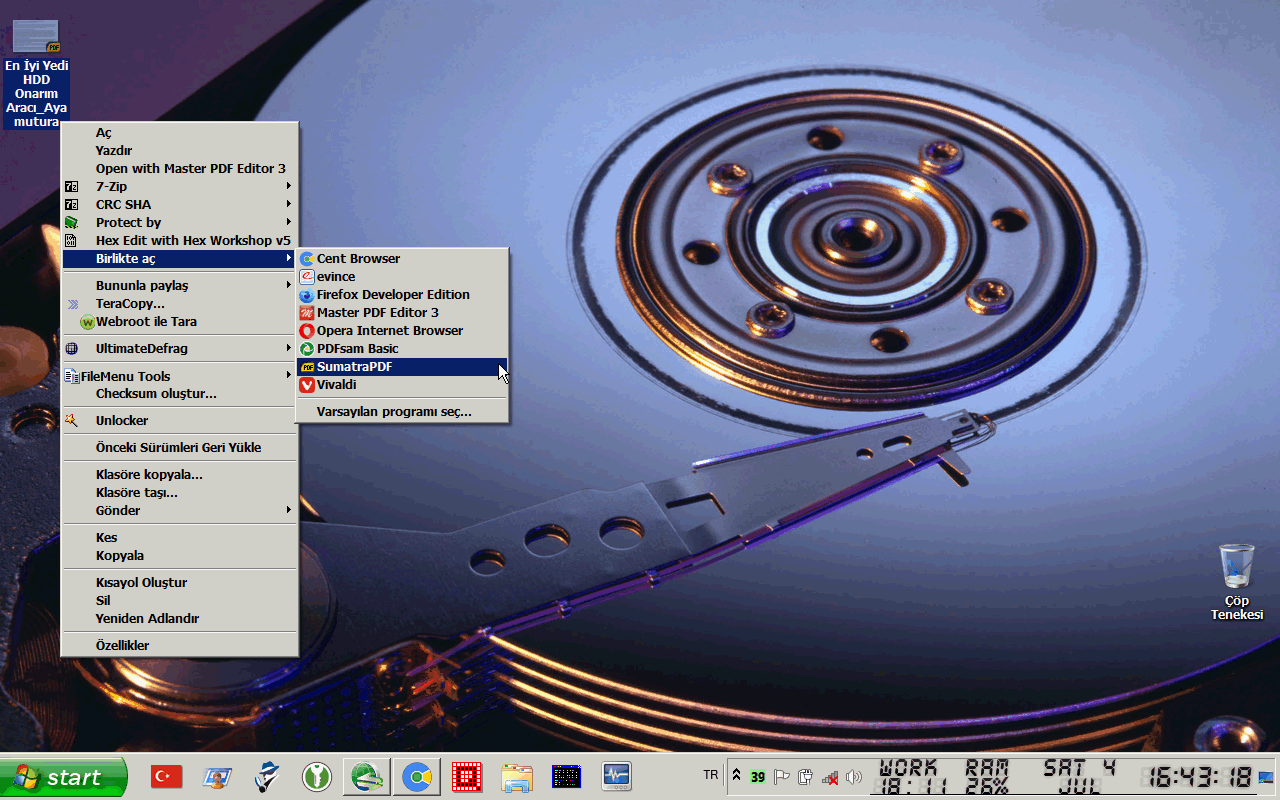Open with Vivaldi
Image resolution: width=1280 pixels, height=800 pixels.
tap(402, 384)
